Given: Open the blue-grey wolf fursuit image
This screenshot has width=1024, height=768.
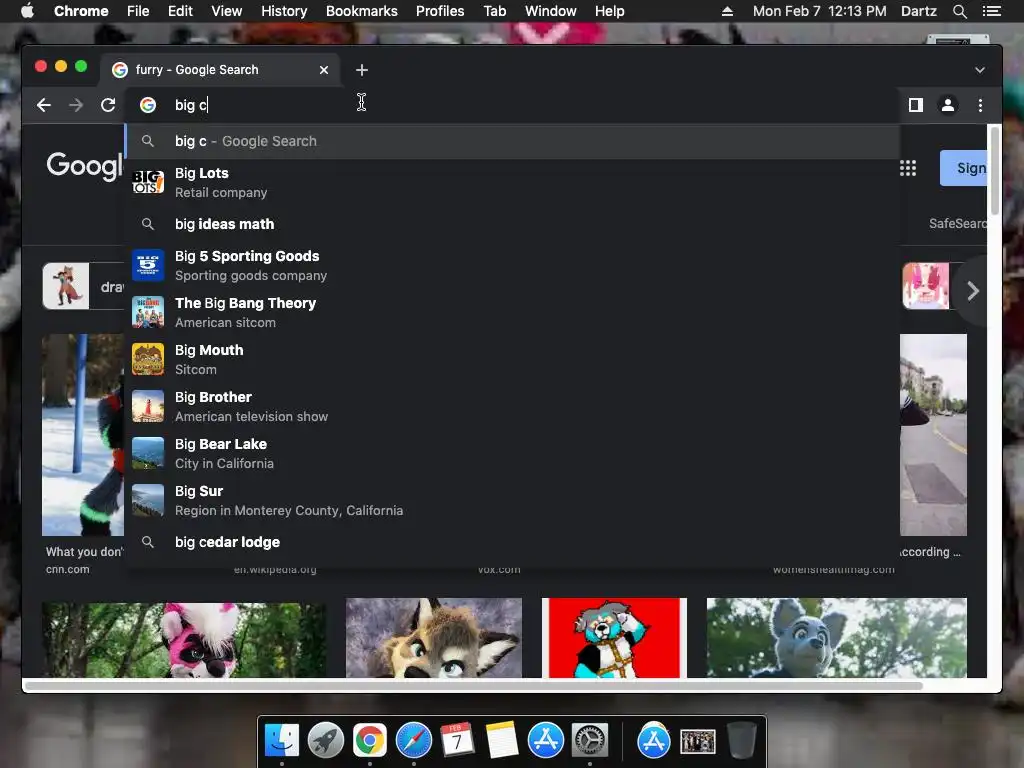Looking at the screenshot, I should point(837,637).
